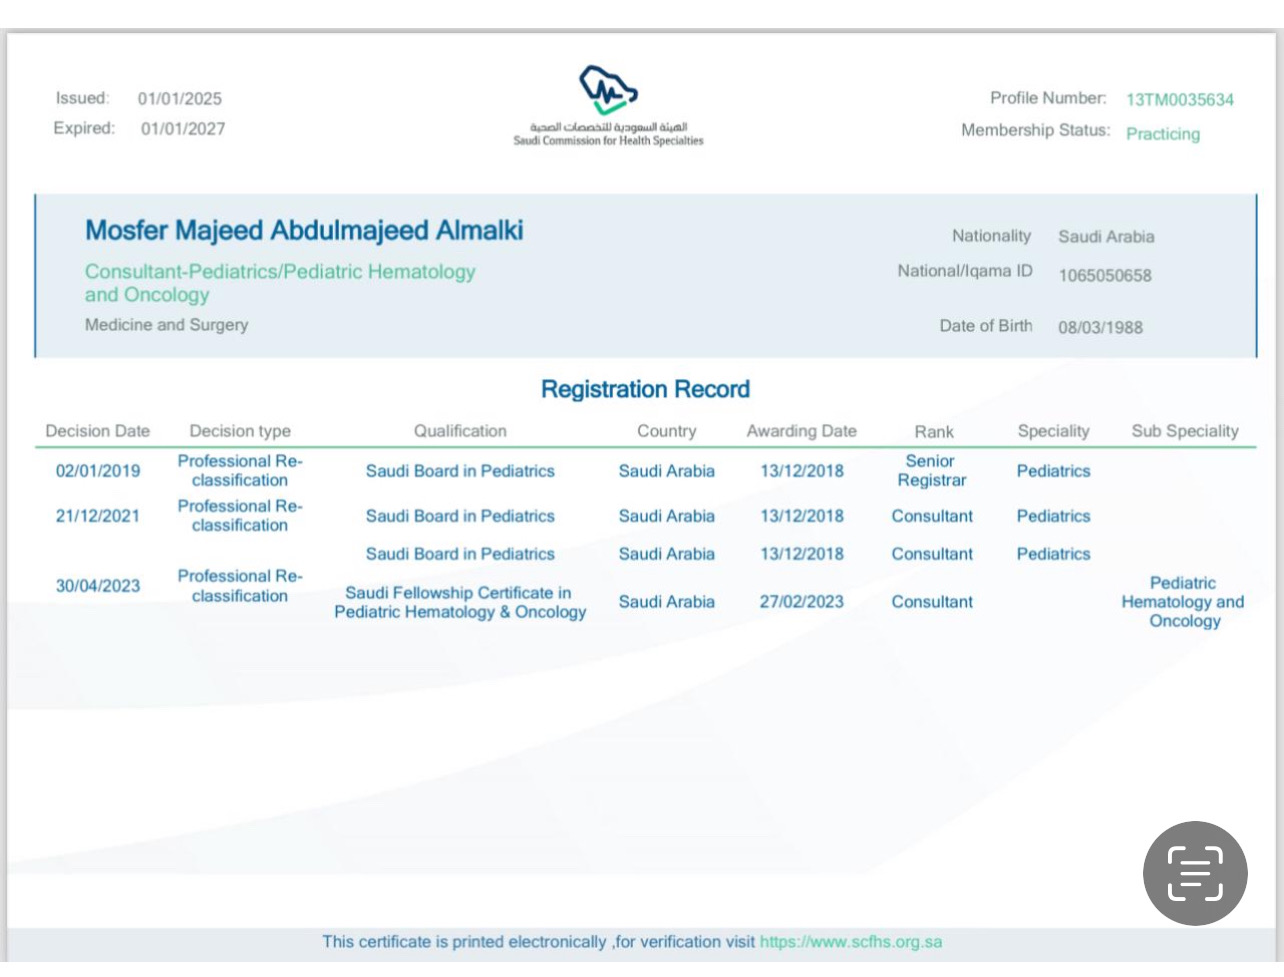Click the Registration Record heading

tap(645, 389)
